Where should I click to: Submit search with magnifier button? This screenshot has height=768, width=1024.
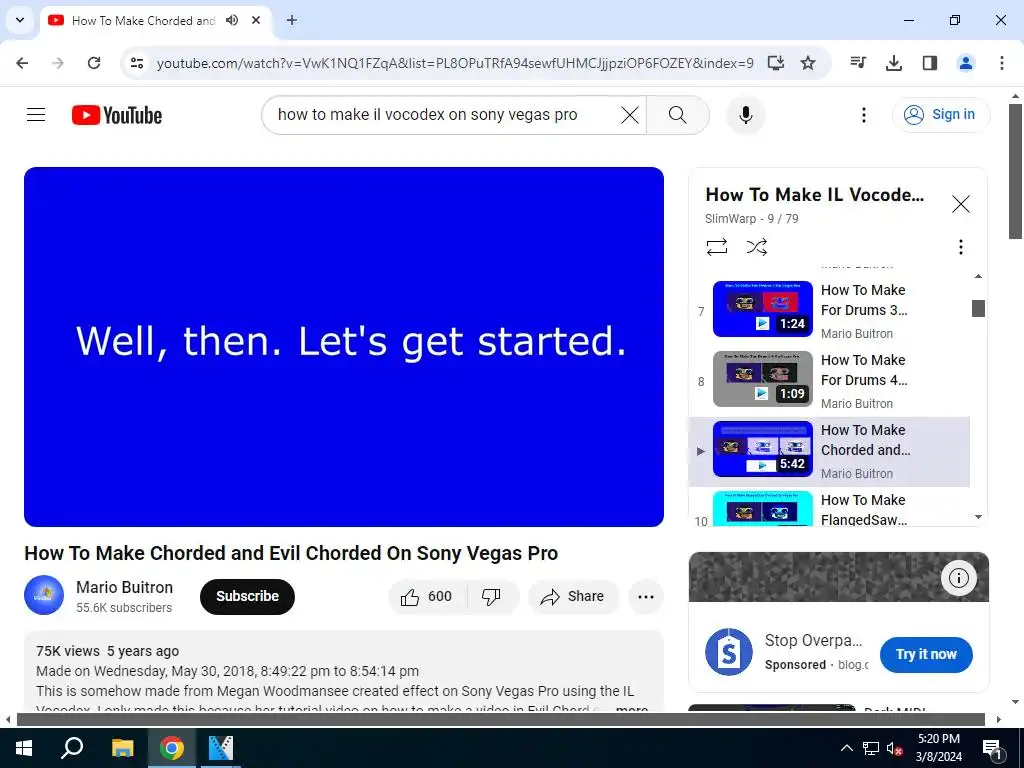pyautogui.click(x=678, y=115)
